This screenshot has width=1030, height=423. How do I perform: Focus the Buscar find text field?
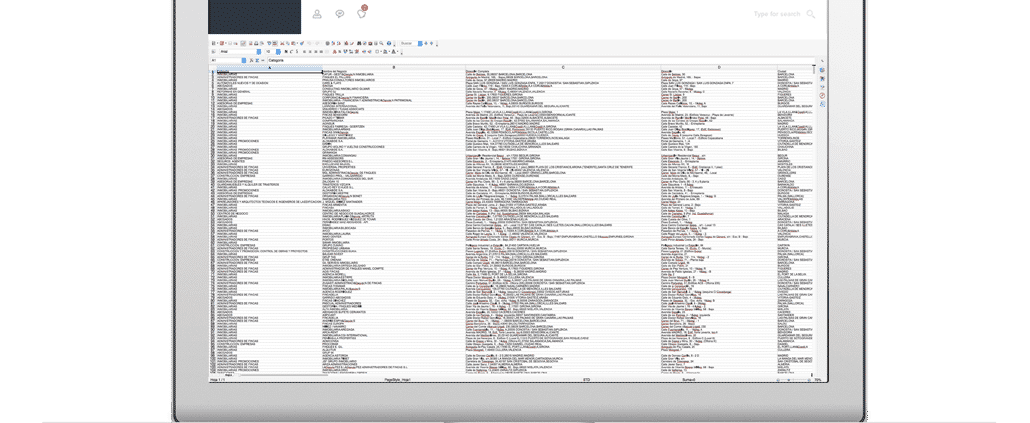tap(409, 43)
